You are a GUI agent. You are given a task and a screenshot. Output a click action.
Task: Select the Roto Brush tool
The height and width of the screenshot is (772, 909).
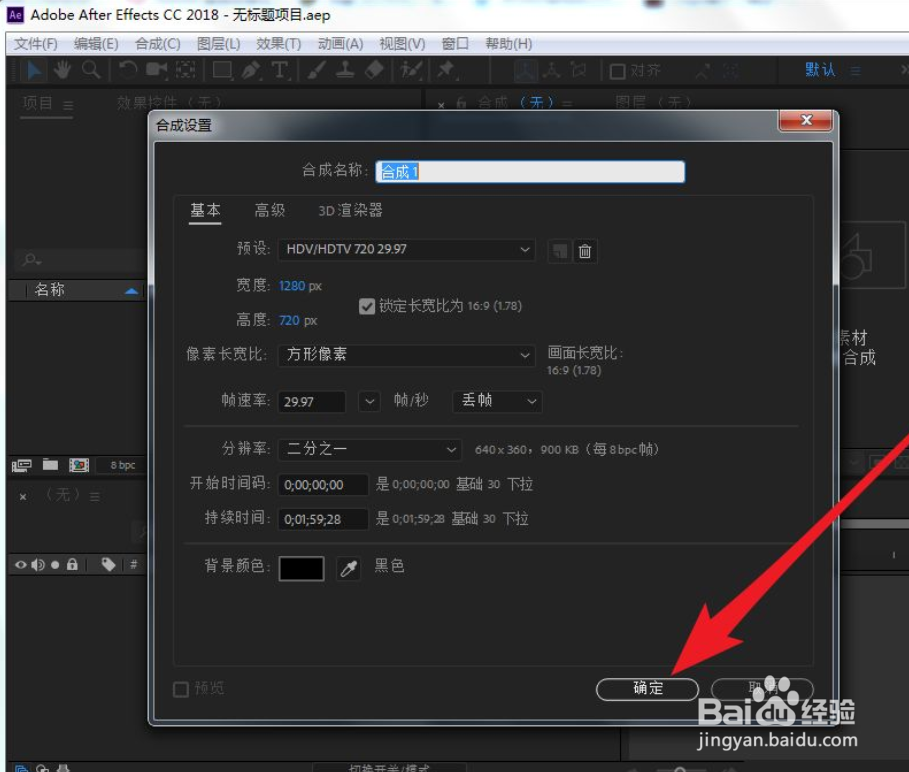[411, 70]
